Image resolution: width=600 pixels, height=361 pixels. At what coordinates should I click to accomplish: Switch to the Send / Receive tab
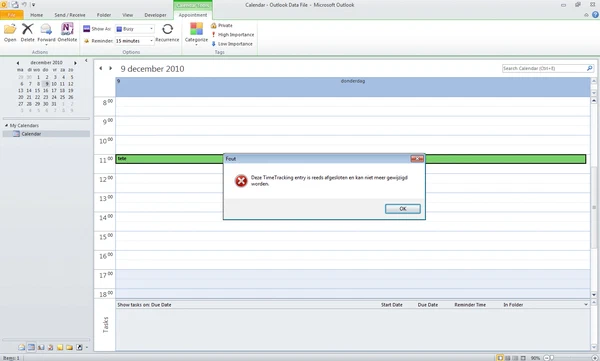(70, 15)
